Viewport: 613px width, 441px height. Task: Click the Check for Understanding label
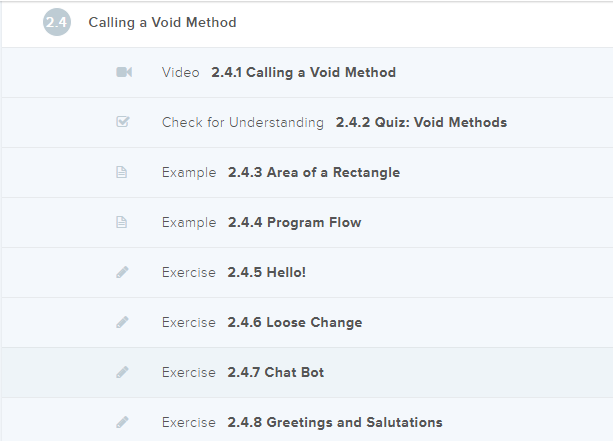coord(242,122)
